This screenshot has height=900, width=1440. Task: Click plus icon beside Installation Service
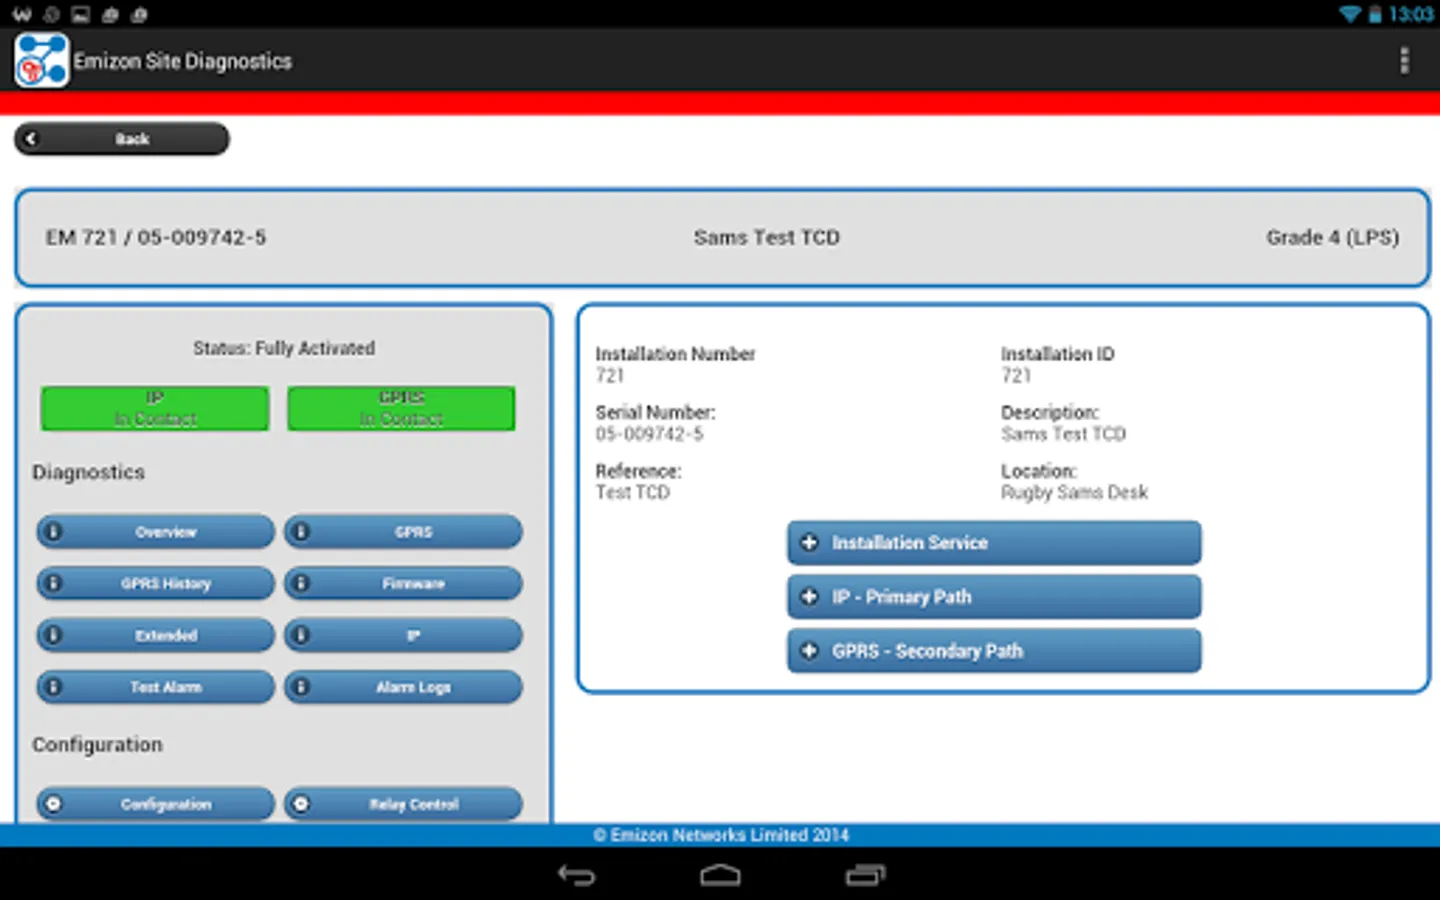(810, 543)
